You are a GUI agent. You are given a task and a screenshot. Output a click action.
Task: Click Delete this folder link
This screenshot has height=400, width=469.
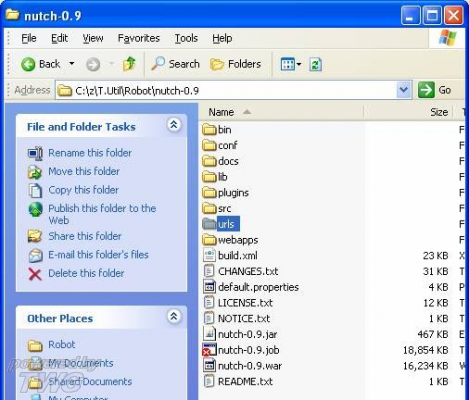point(86,273)
